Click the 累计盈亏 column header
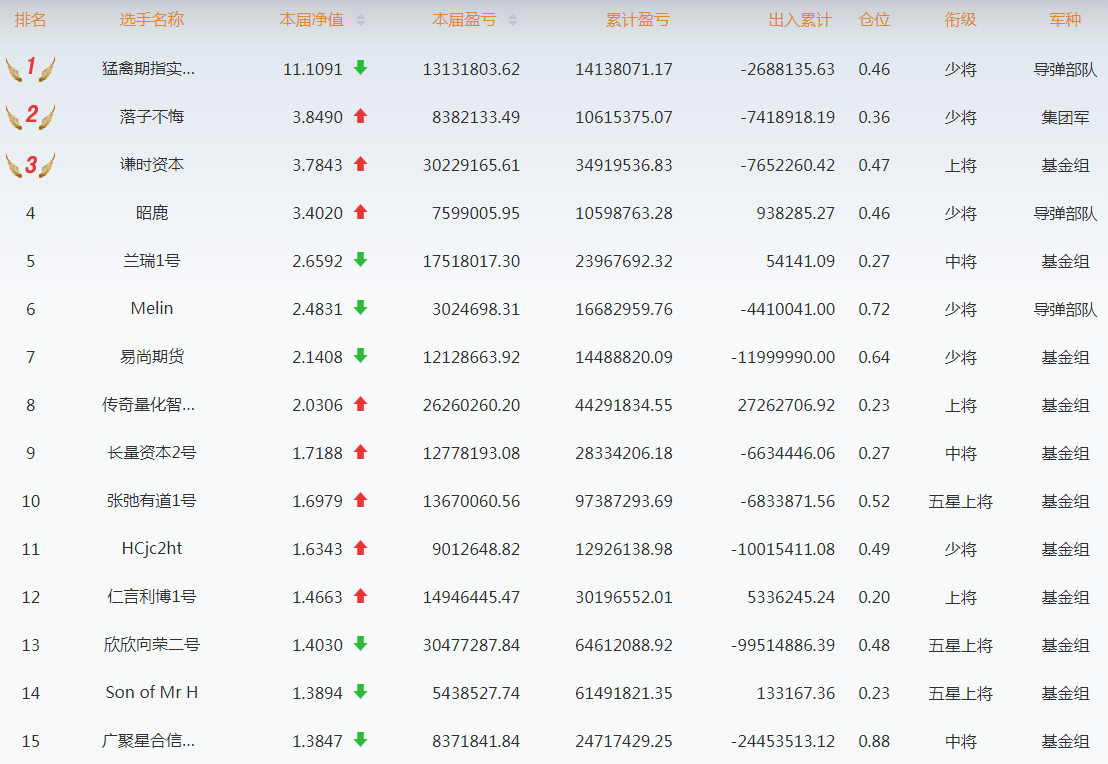The height and width of the screenshot is (764, 1108). pos(637,20)
